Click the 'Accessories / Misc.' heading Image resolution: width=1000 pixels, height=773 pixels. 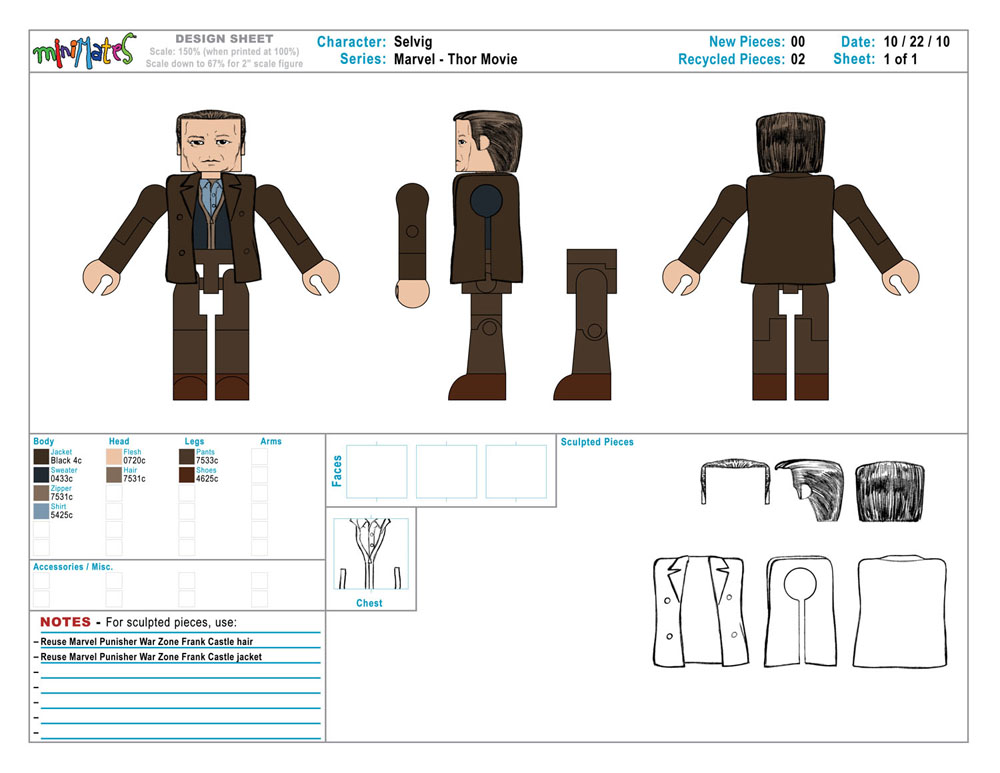[73, 566]
